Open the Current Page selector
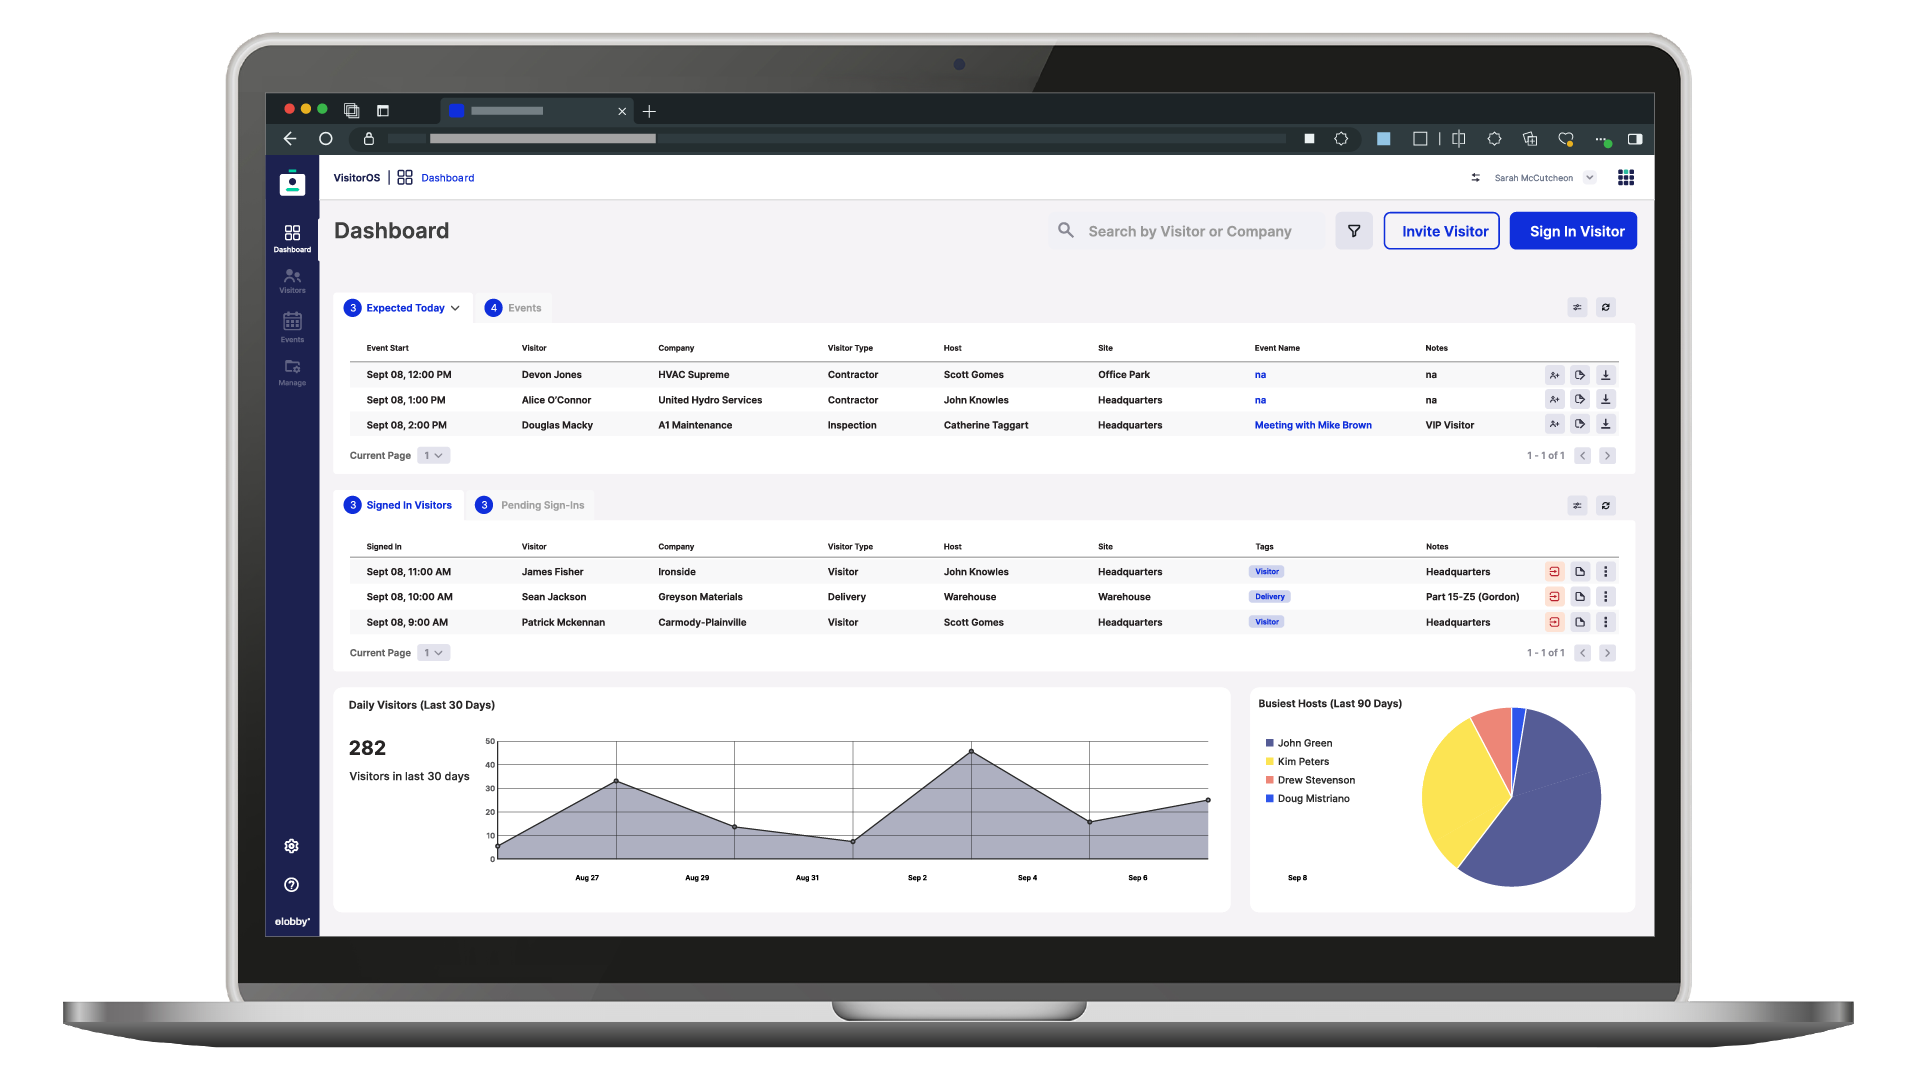 (x=433, y=455)
